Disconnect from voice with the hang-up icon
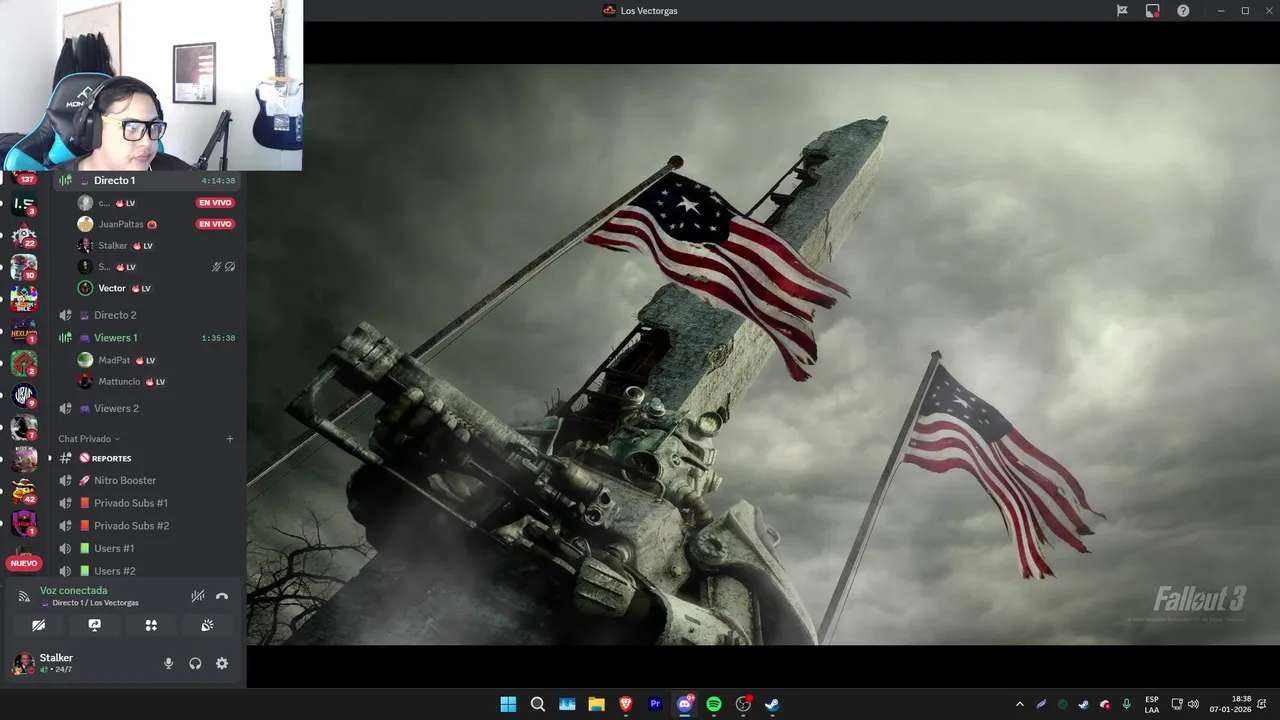The height and width of the screenshot is (720, 1280). [222, 596]
